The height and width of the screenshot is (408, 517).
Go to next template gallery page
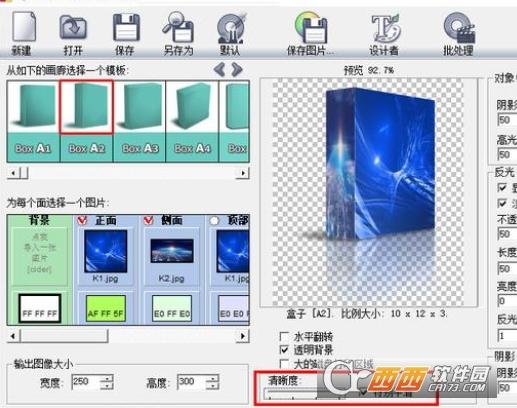coord(236,70)
